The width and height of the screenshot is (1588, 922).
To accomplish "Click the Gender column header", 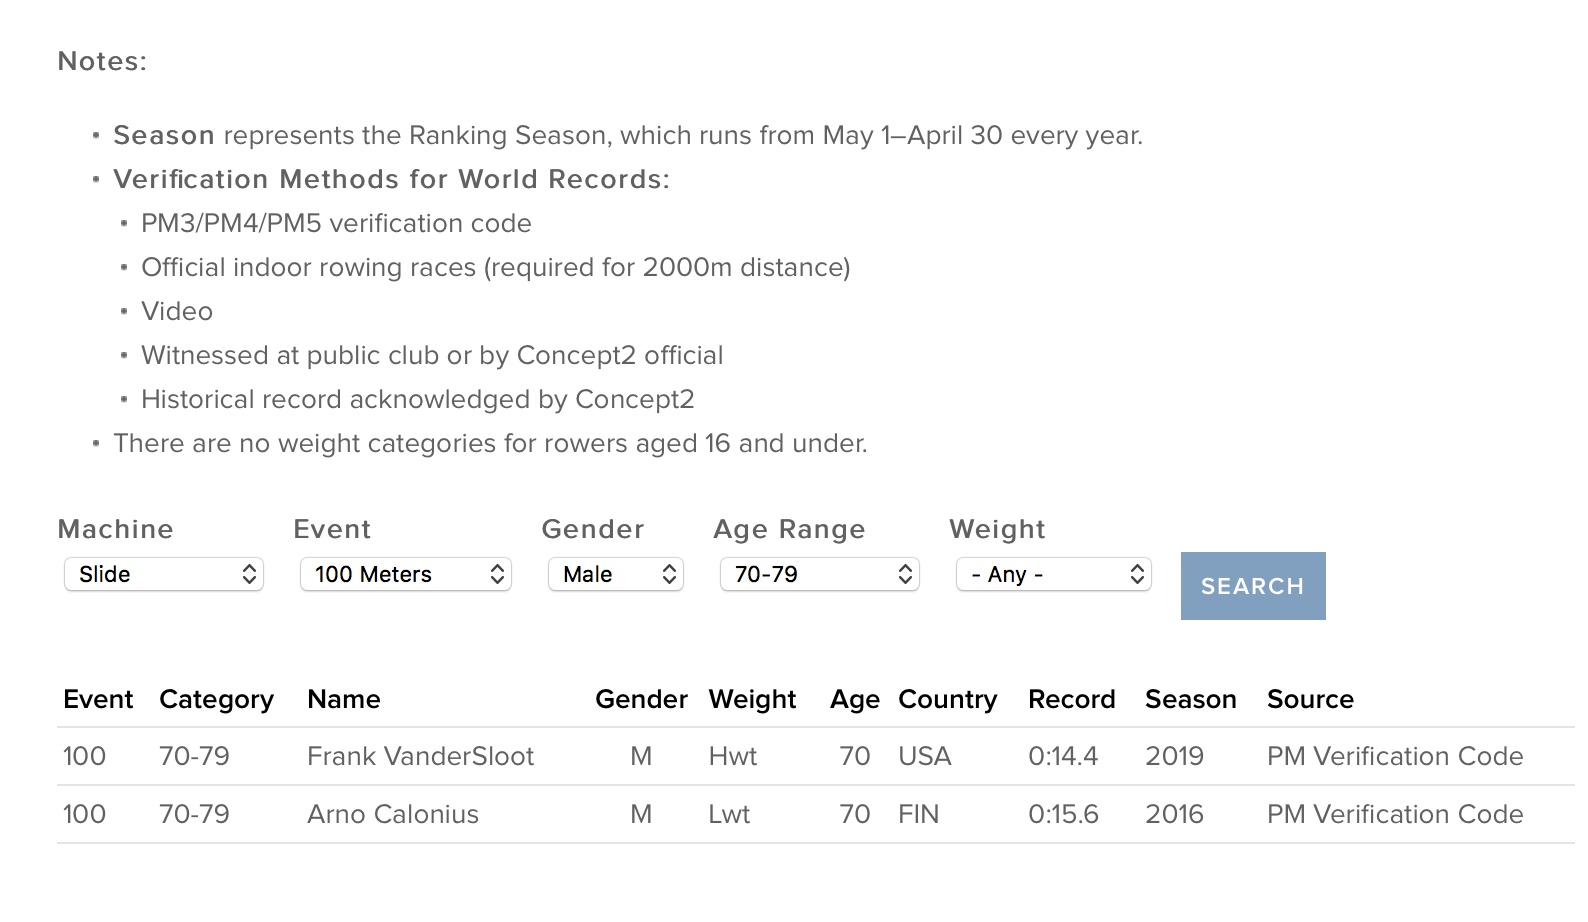I will coord(641,699).
